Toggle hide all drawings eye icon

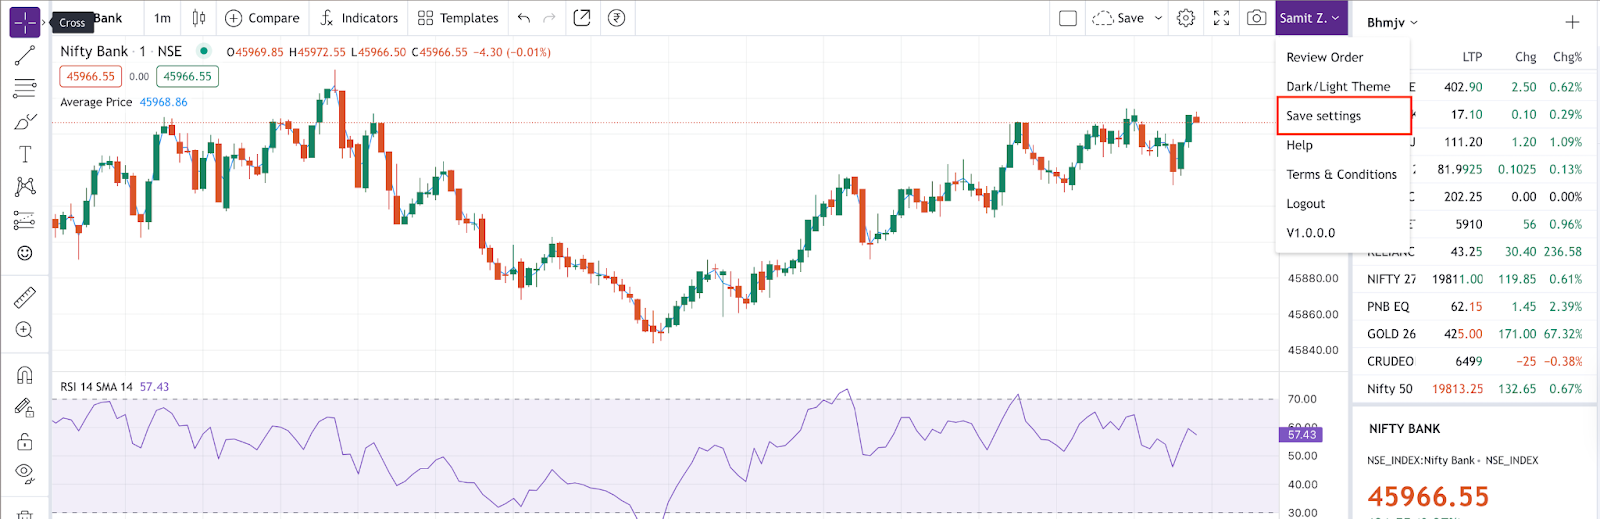pyautogui.click(x=25, y=473)
